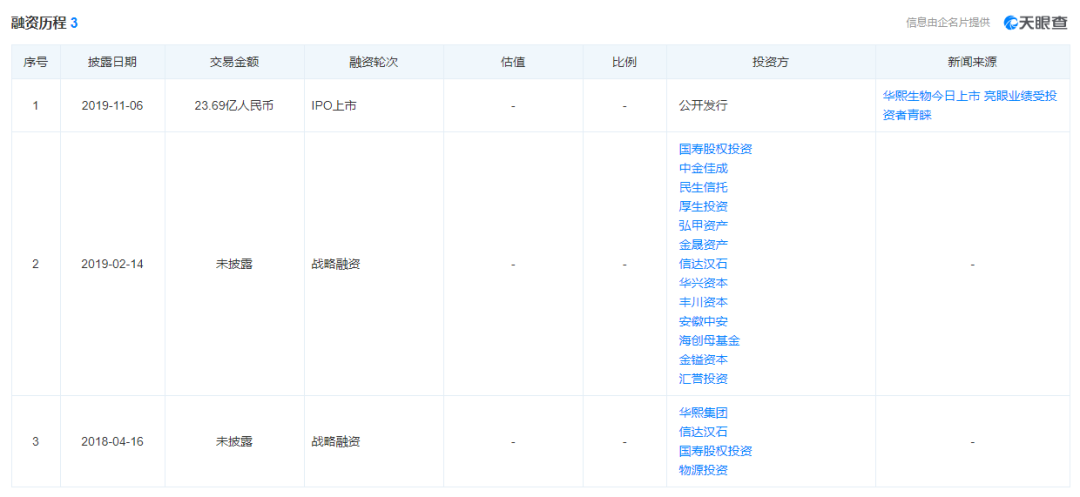Click the 新闻来源 column header
Image resolution: width=1080 pixels, height=497 pixels.
pyautogui.click(x=973, y=62)
